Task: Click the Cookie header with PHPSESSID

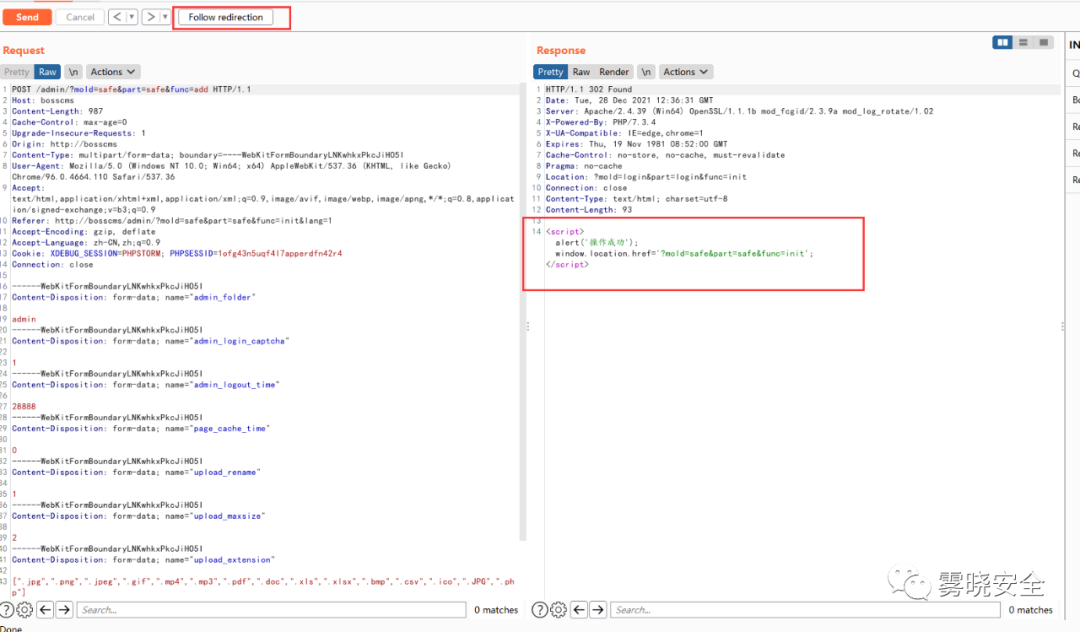Action: pos(177,254)
